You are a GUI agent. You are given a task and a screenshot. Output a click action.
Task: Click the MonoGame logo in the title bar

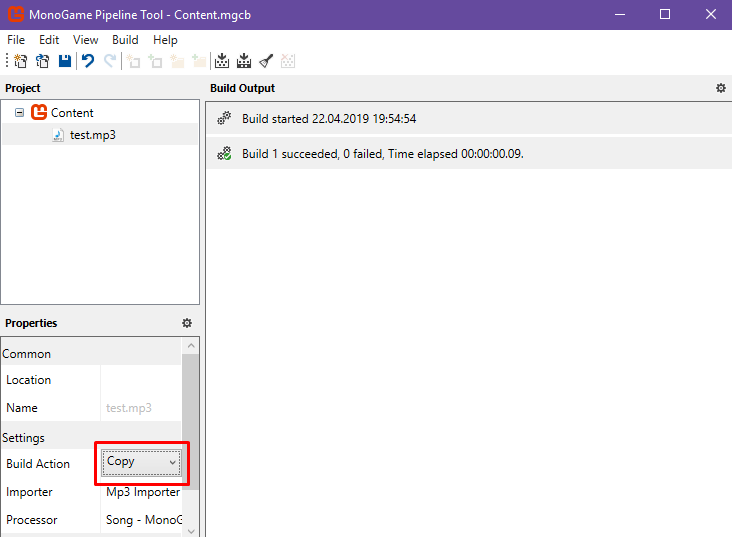click(16, 14)
